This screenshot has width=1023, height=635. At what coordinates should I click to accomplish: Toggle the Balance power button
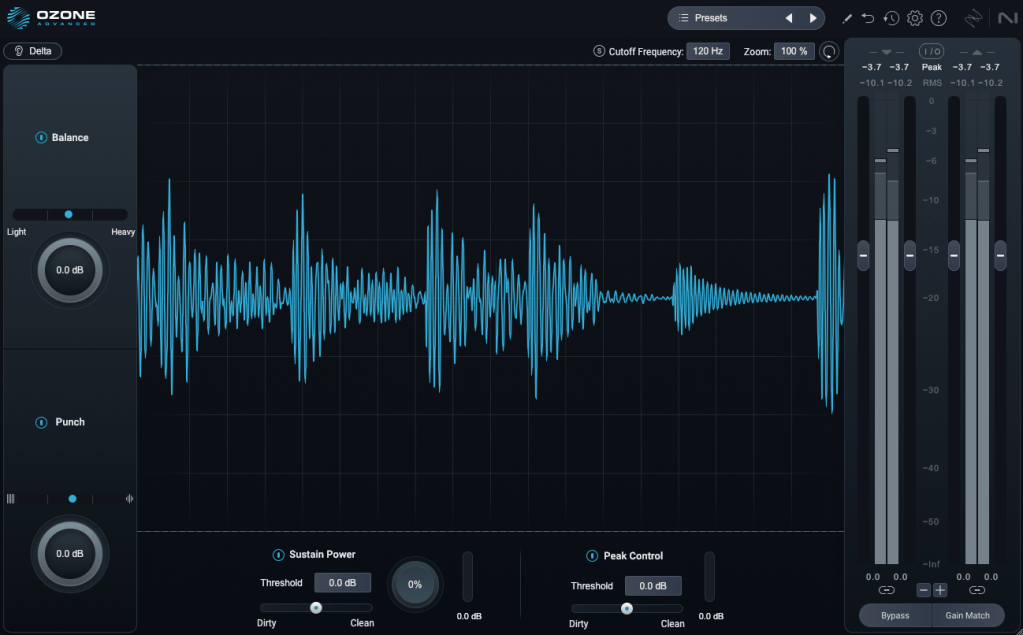(41, 138)
